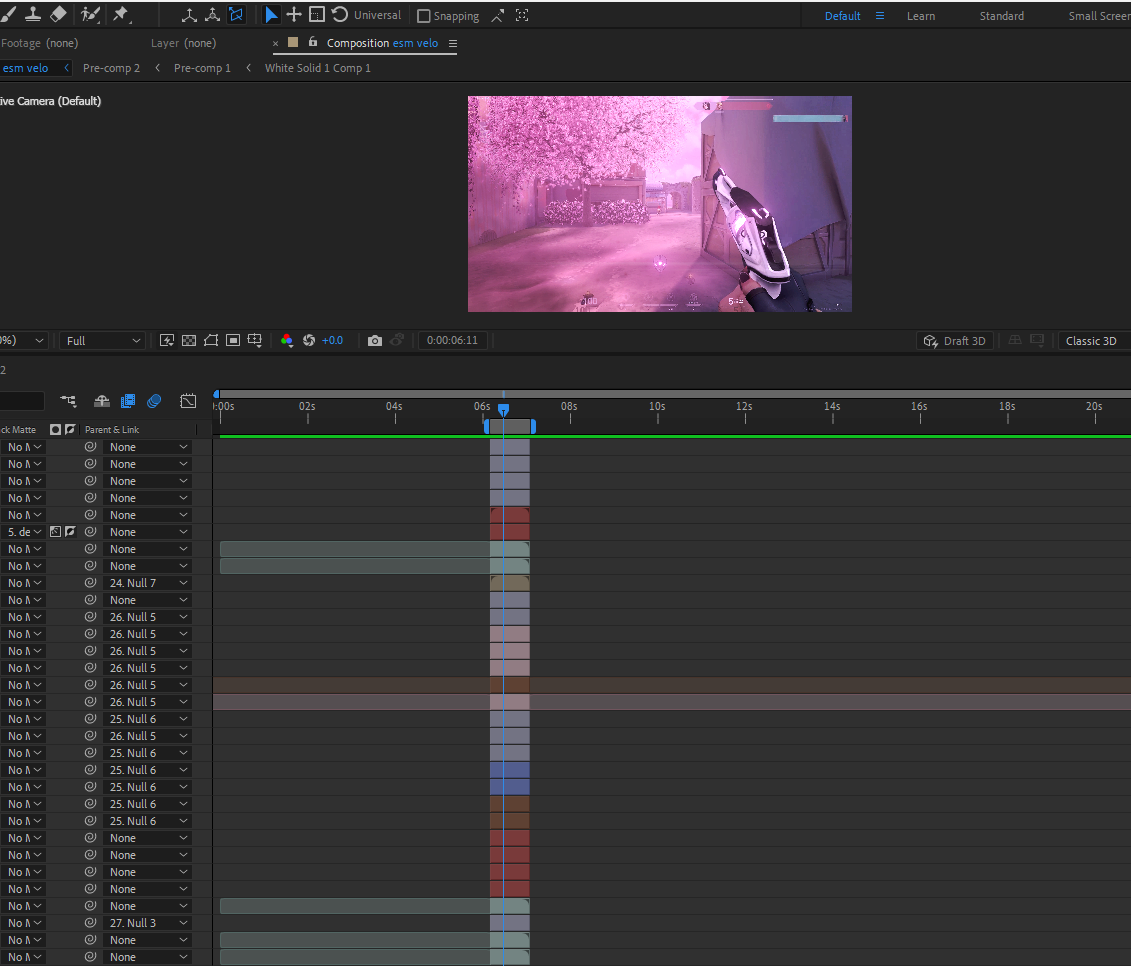The width and height of the screenshot is (1131, 966).
Task: Switch to Local Axis mode
Action: (x=189, y=14)
